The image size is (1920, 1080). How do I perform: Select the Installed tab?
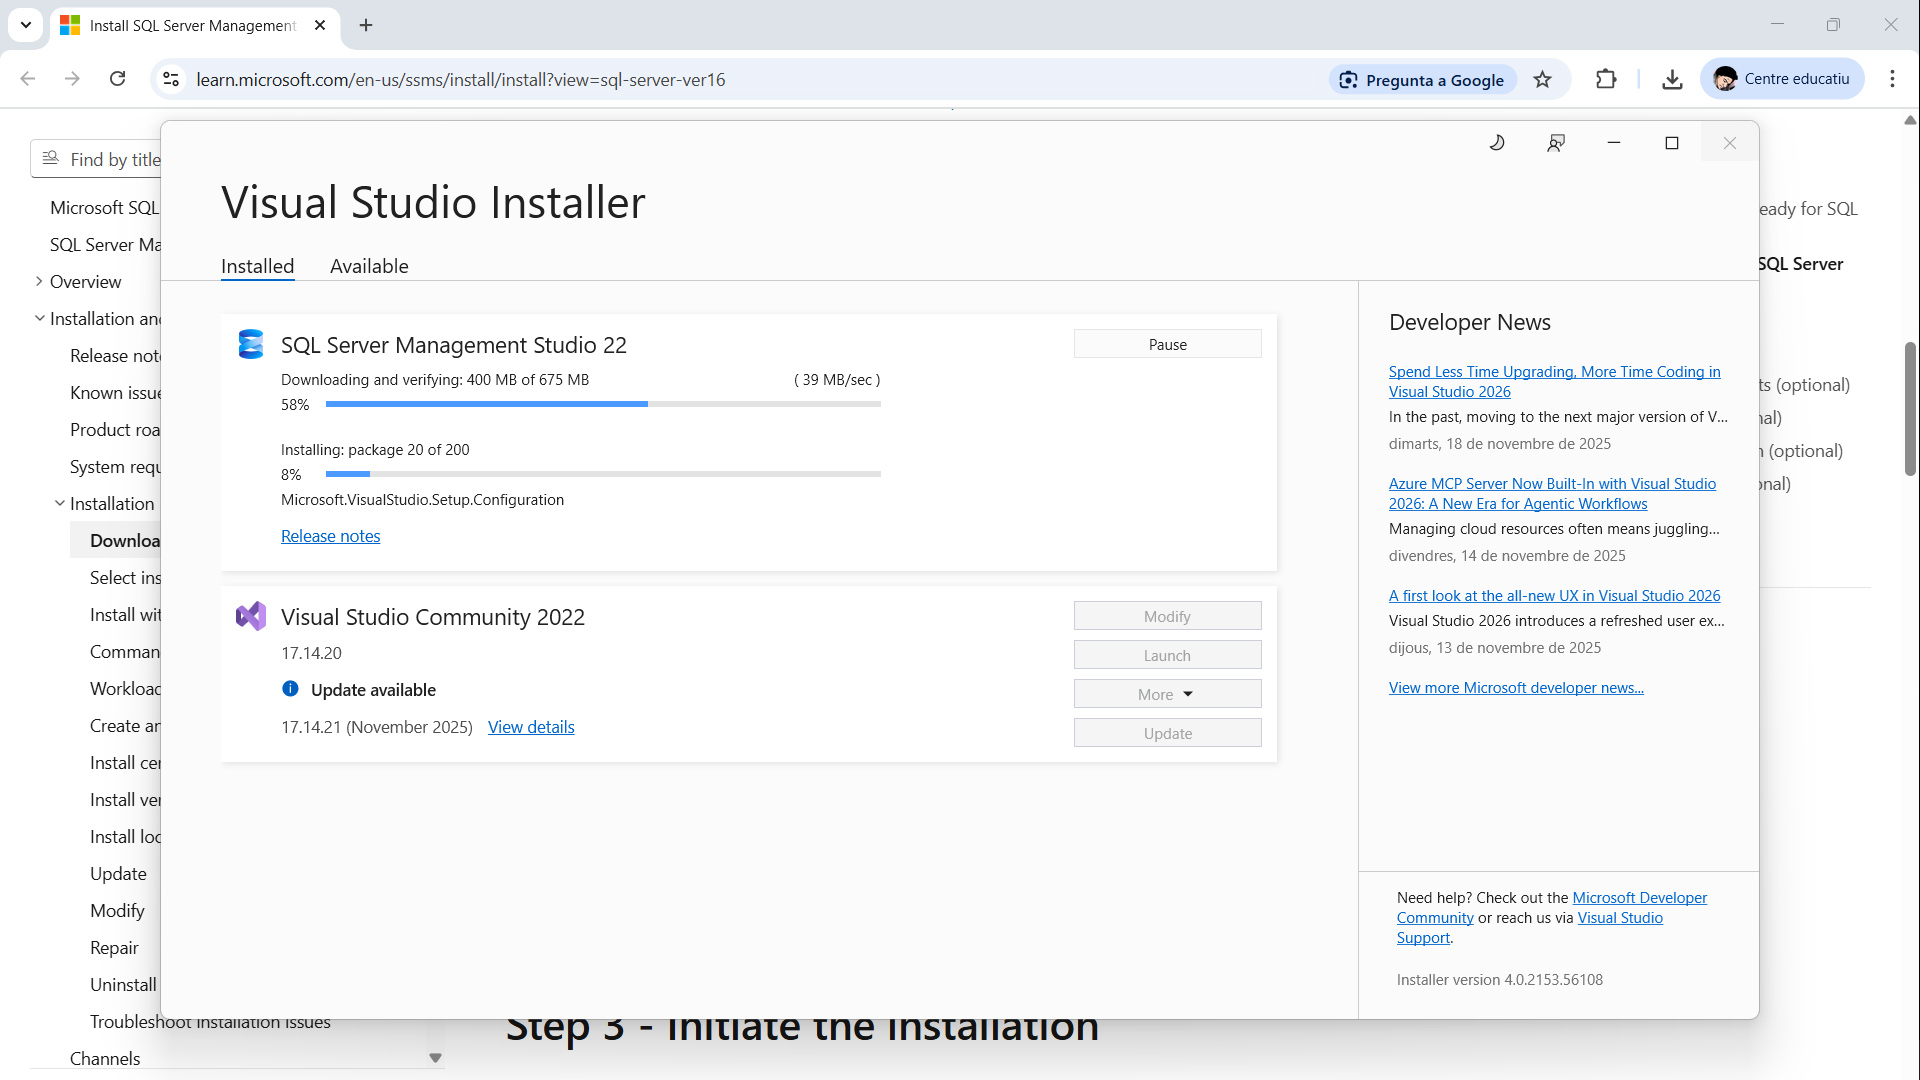[x=257, y=266]
